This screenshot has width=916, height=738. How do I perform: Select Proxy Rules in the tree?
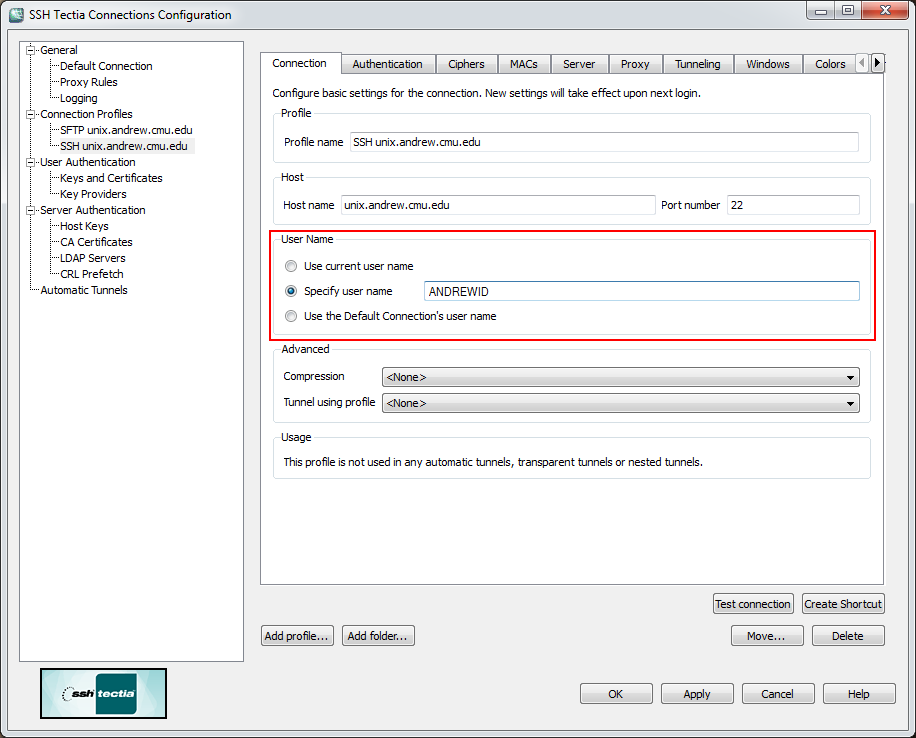pyautogui.click(x=89, y=82)
